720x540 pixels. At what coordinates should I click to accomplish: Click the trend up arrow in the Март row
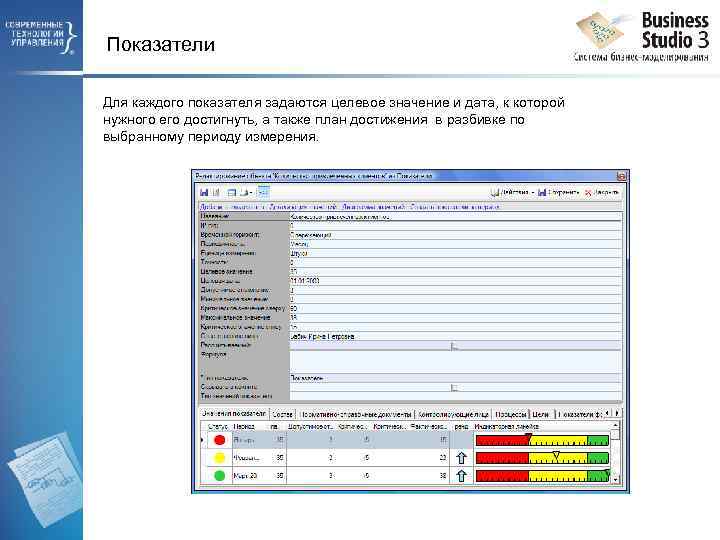point(461,476)
